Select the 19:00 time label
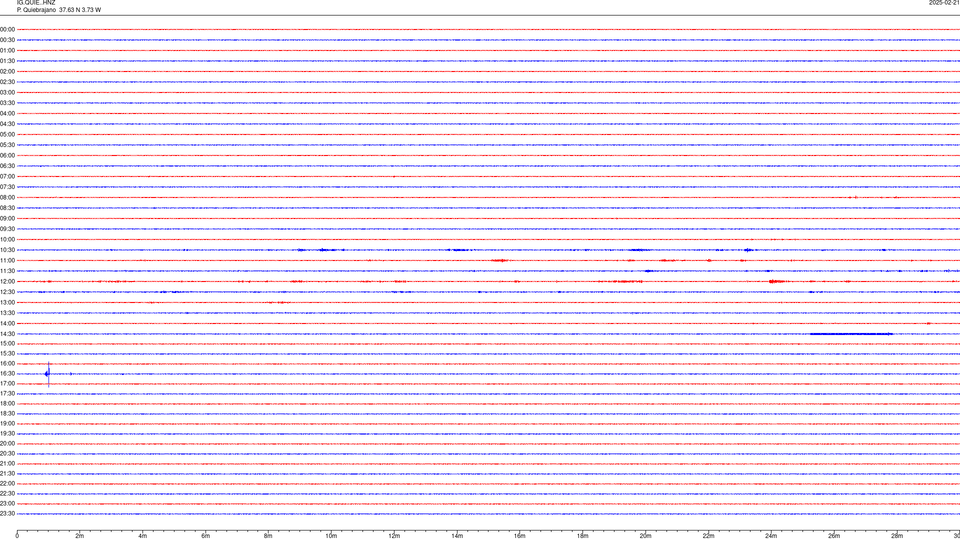Image resolution: width=960 pixels, height=540 pixels. click(x=7, y=424)
